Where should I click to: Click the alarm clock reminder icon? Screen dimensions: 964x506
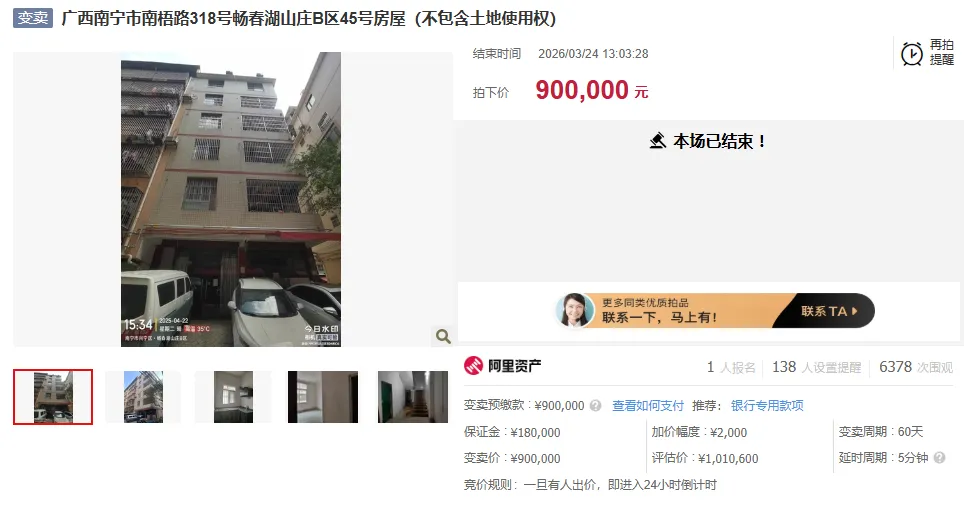tap(912, 54)
